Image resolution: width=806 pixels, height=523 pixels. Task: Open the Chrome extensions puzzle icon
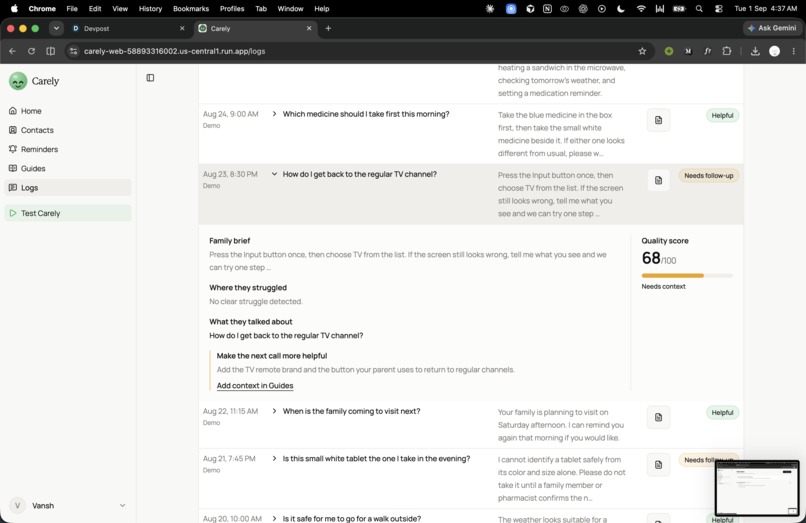[x=727, y=51]
